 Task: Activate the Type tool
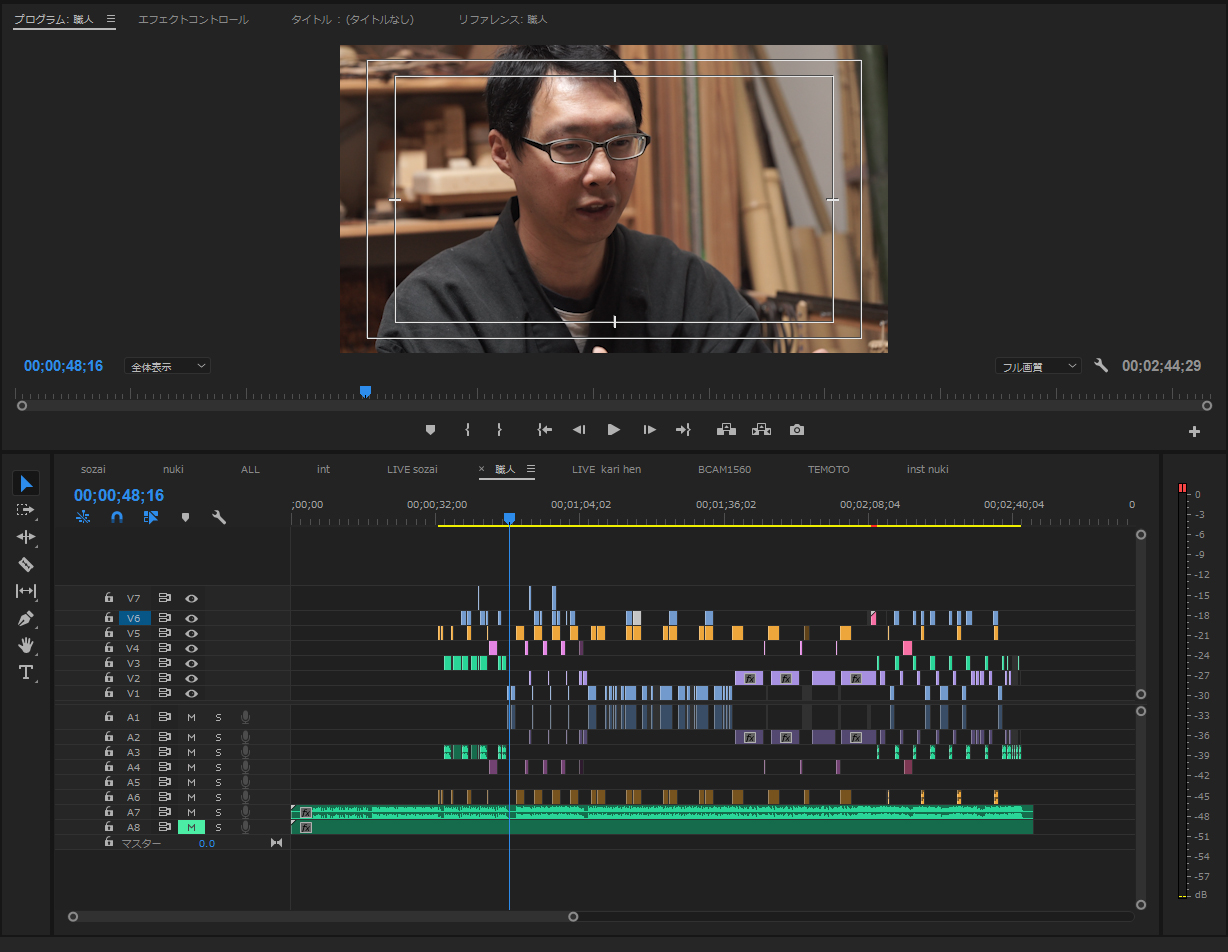(x=26, y=672)
